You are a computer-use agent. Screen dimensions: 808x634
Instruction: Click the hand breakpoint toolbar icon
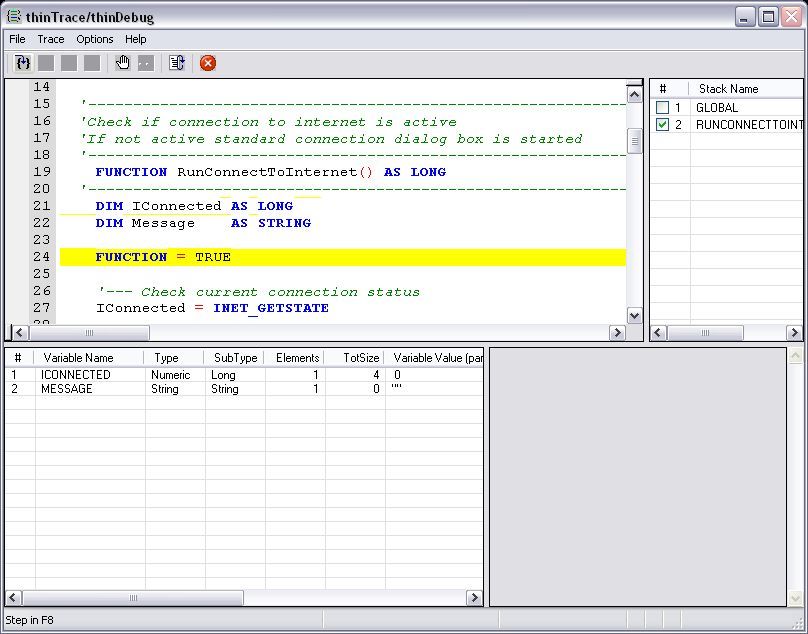[x=123, y=63]
